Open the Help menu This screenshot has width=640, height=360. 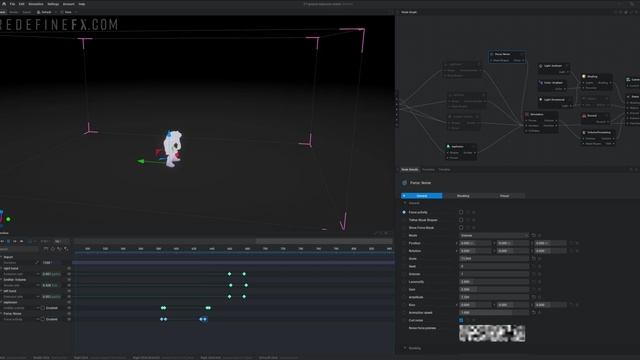(82, 4)
